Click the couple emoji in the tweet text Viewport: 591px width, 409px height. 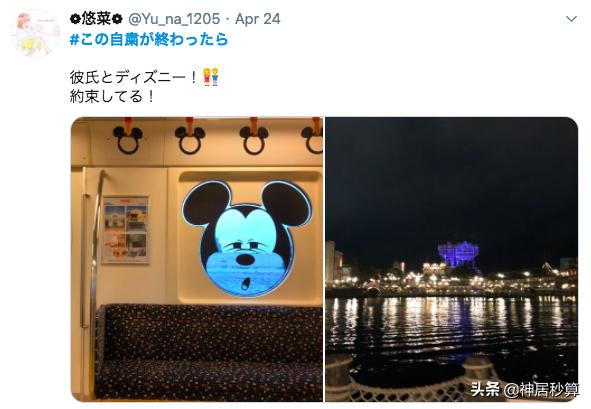pos(211,77)
